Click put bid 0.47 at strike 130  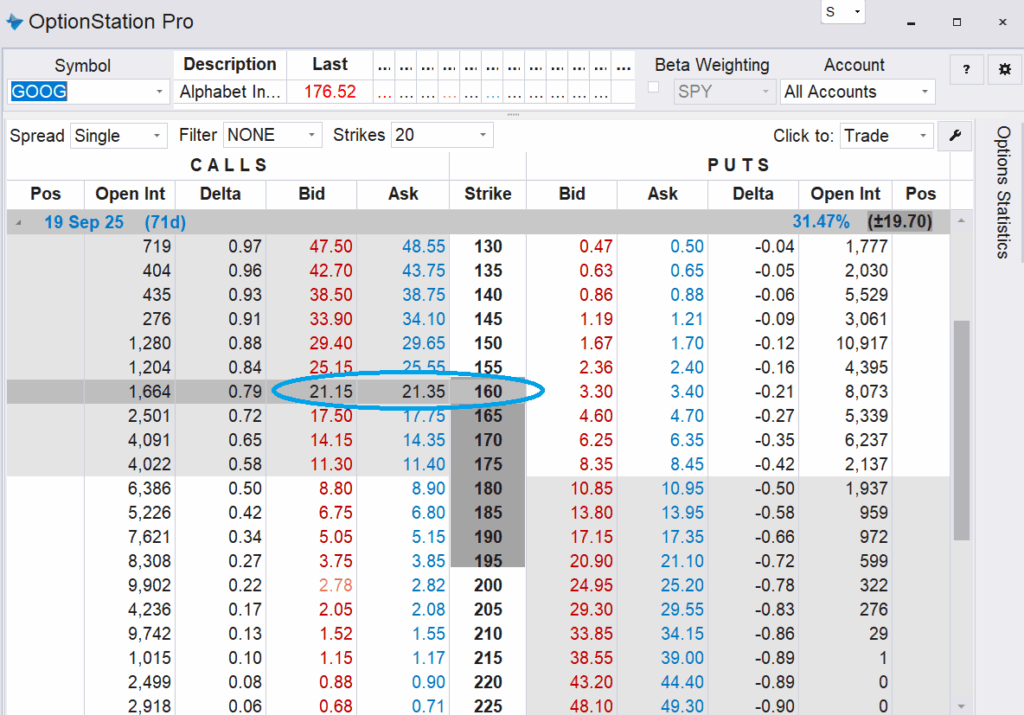click(596, 247)
